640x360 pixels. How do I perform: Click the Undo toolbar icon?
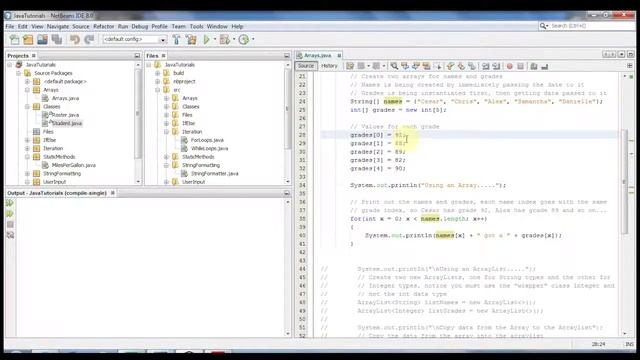point(74,40)
